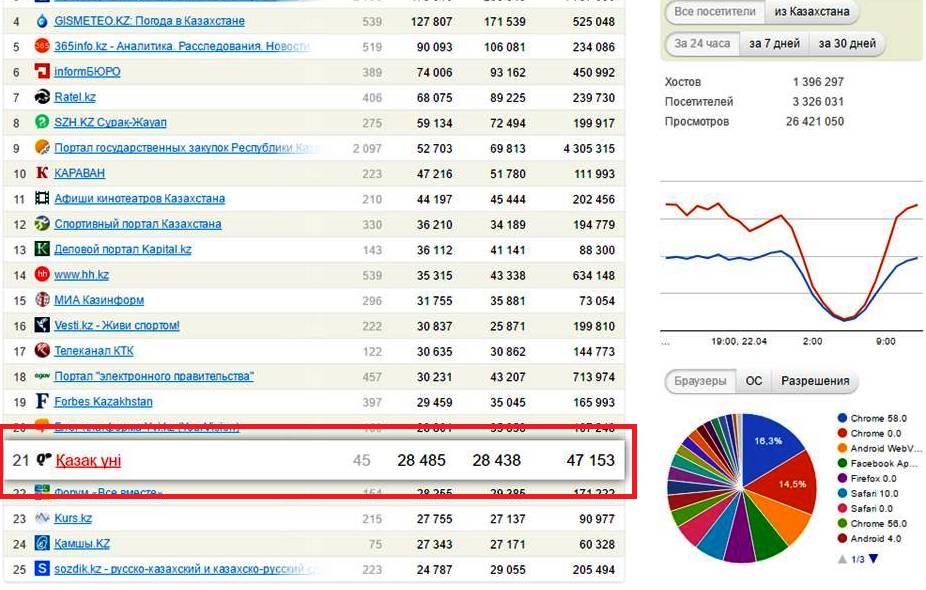Click the Firefox 0.0 purple legend dot
This screenshot has width=926, height=590.
842,478
